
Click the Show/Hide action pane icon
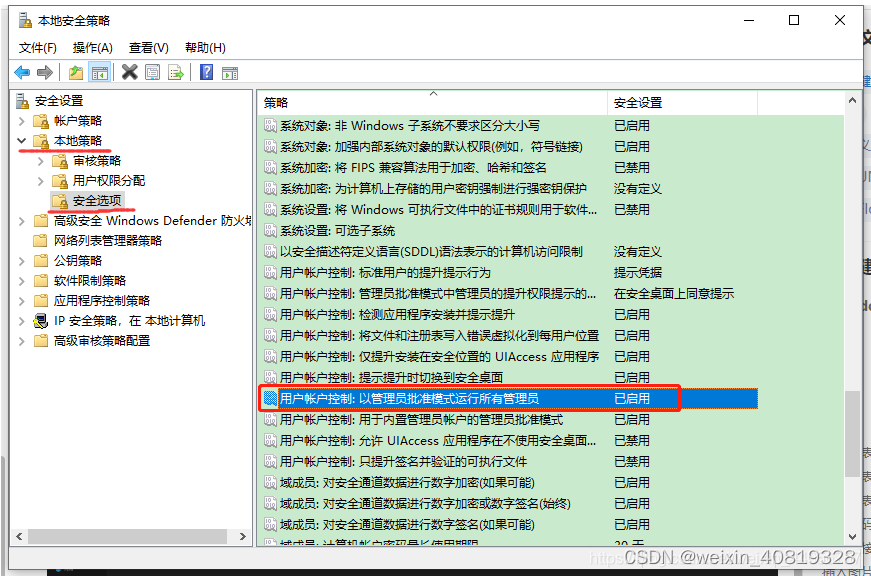point(229,73)
